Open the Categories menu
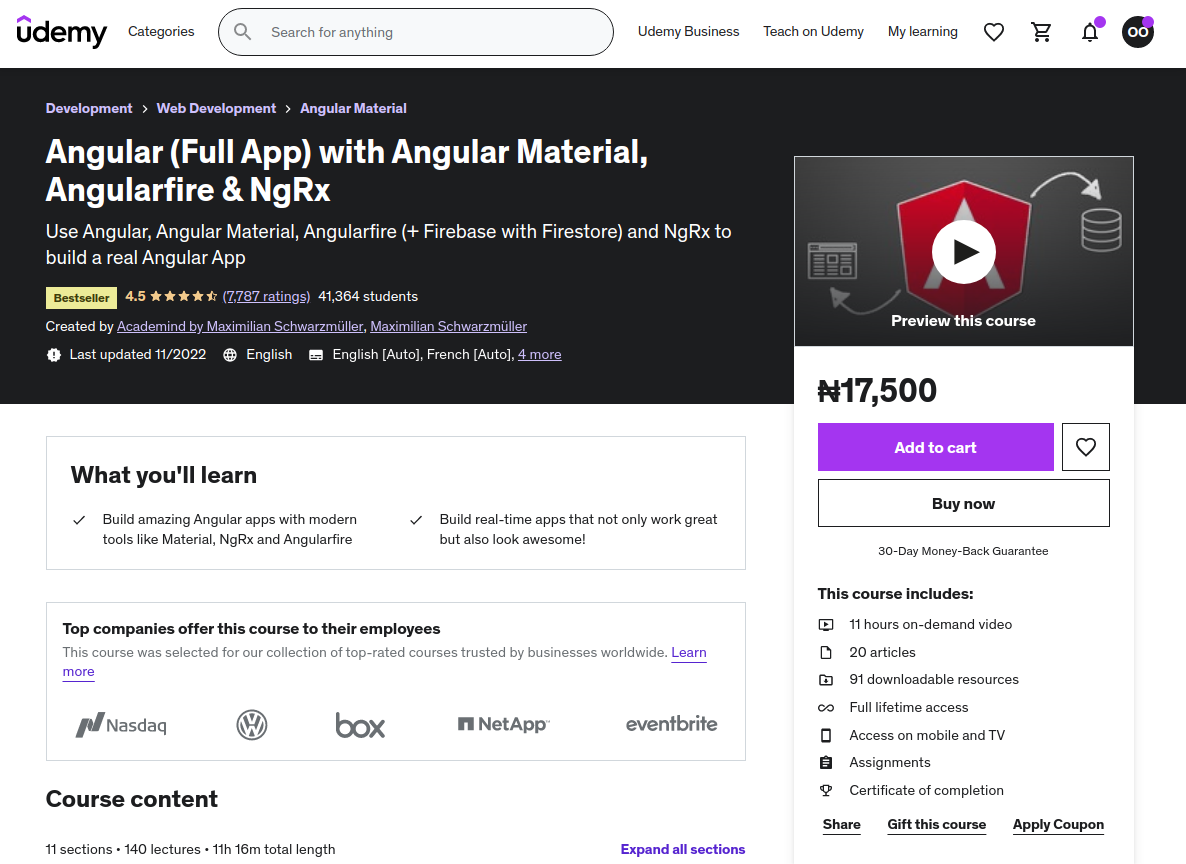Screen dimensions: 1186x864 tap(161, 32)
